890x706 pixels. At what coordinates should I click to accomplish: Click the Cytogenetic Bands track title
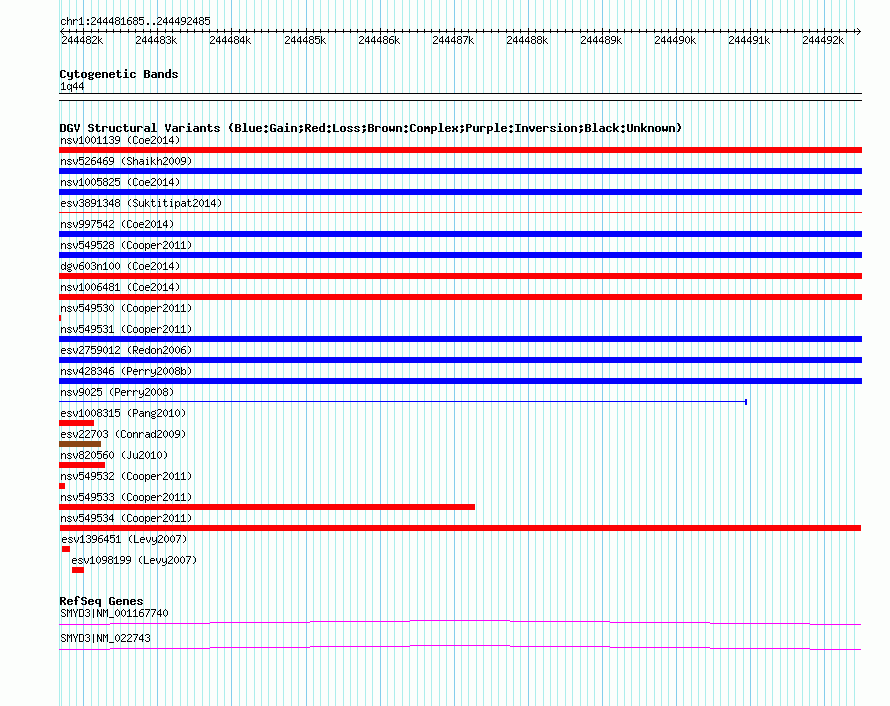pos(119,74)
